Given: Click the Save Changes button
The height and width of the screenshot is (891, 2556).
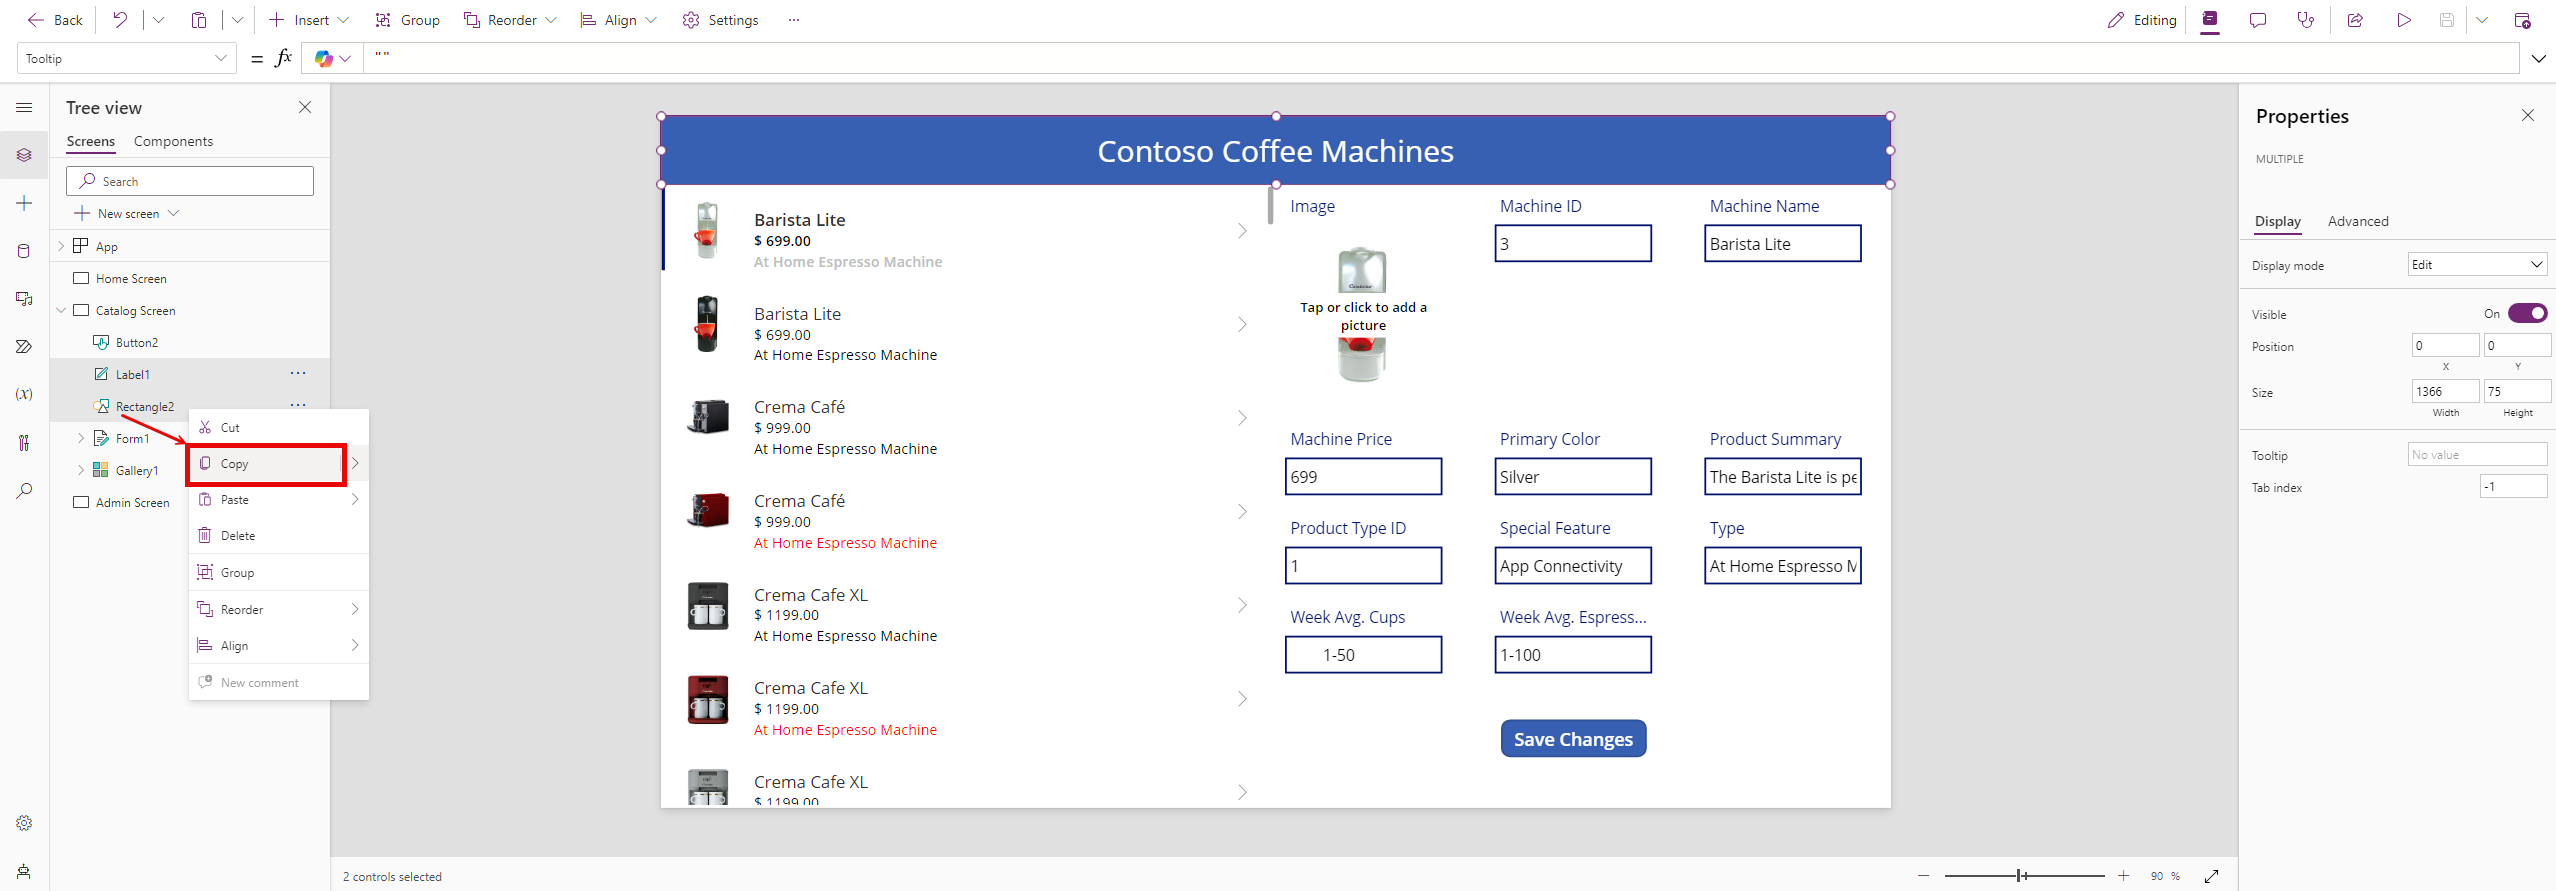Looking at the screenshot, I should pos(1573,739).
